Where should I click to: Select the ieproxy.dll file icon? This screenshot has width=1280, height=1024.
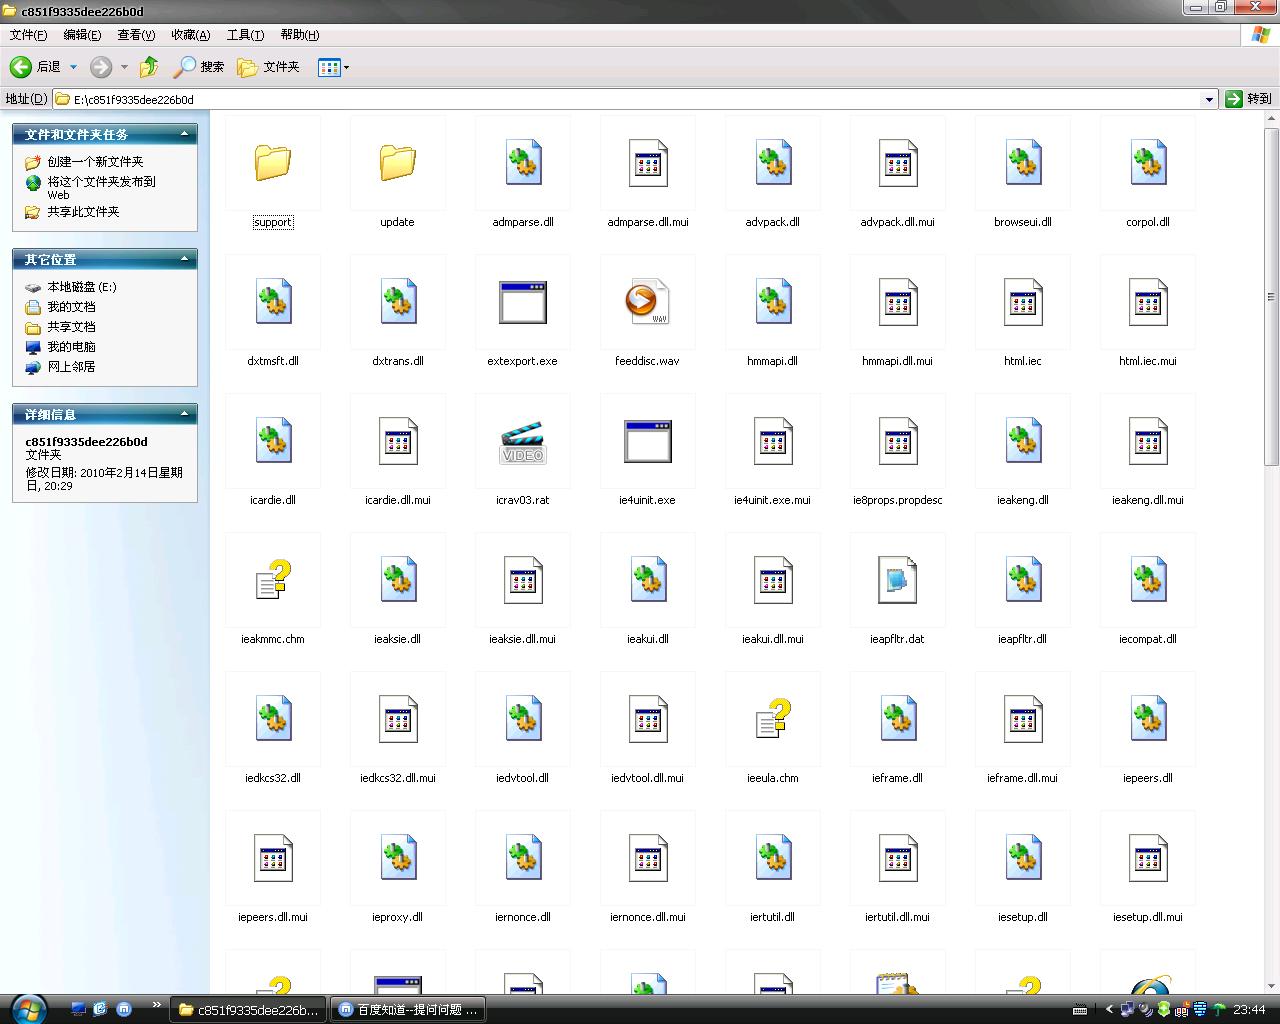point(397,858)
